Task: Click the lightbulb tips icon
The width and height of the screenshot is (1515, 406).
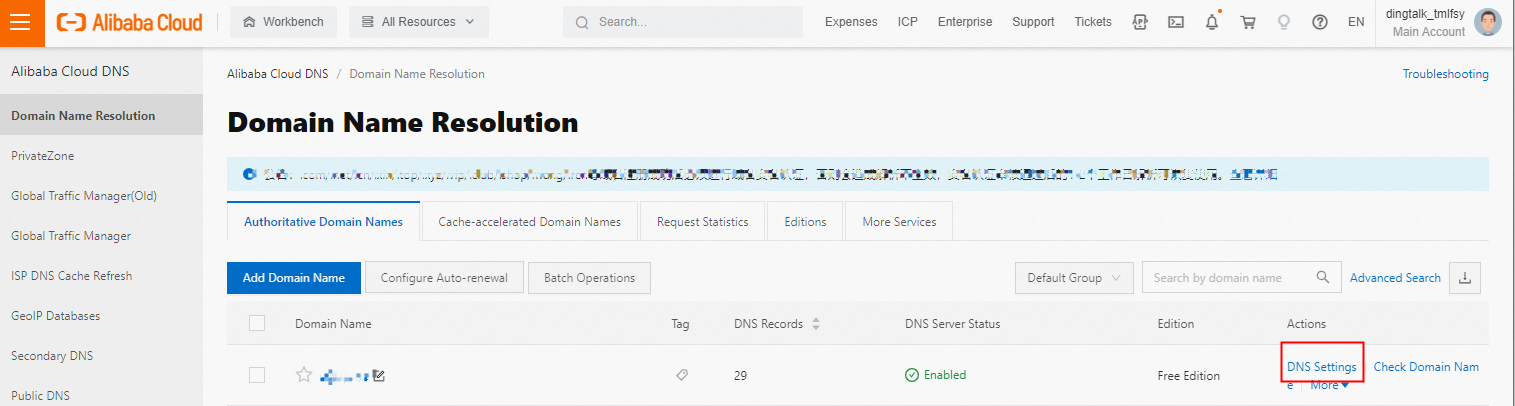Action: tap(1284, 22)
